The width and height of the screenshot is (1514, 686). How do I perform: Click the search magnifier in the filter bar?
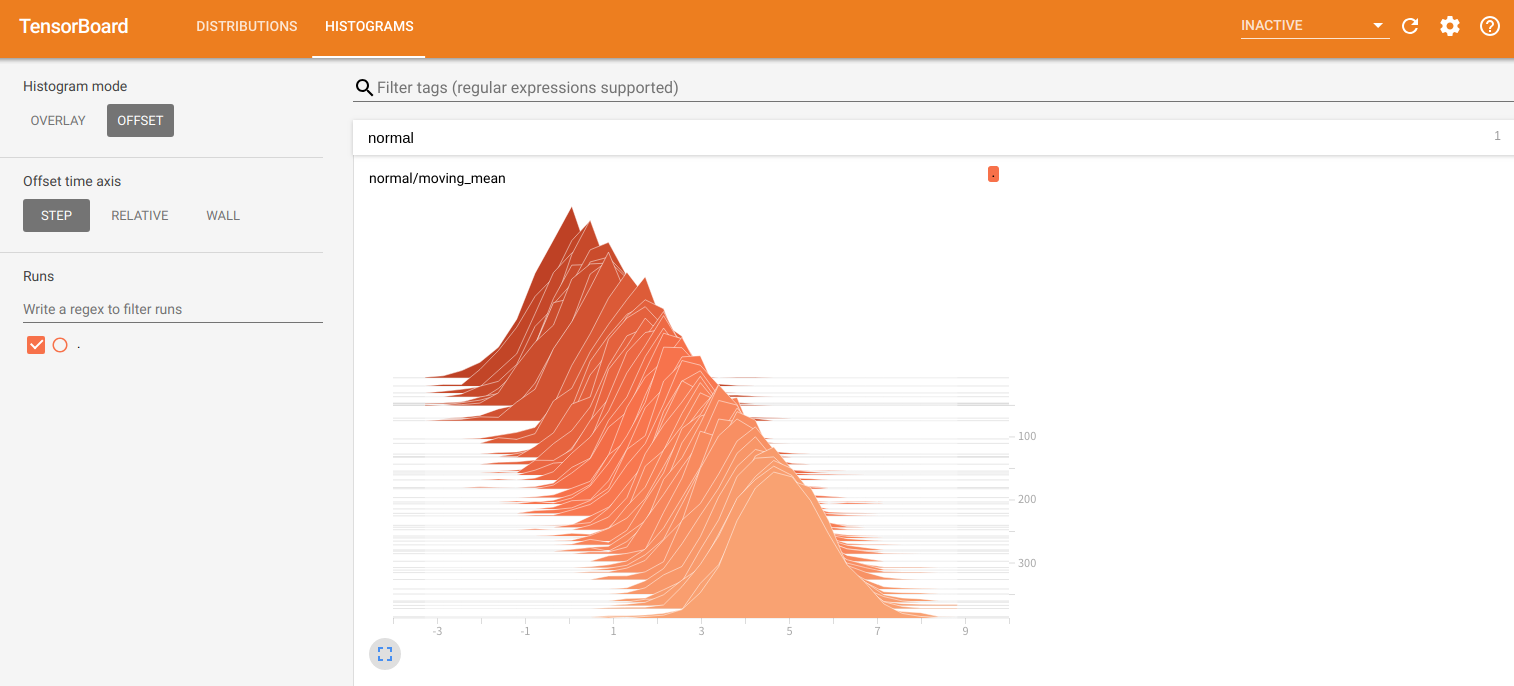[x=364, y=87]
